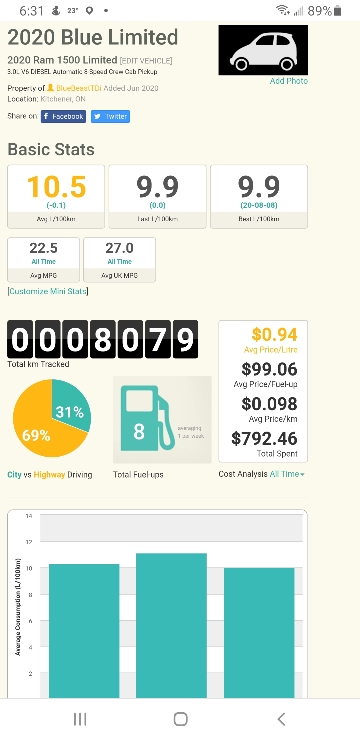Screen dimensions: 360x740
Task: Share on Twitter button
Action: click(110, 117)
